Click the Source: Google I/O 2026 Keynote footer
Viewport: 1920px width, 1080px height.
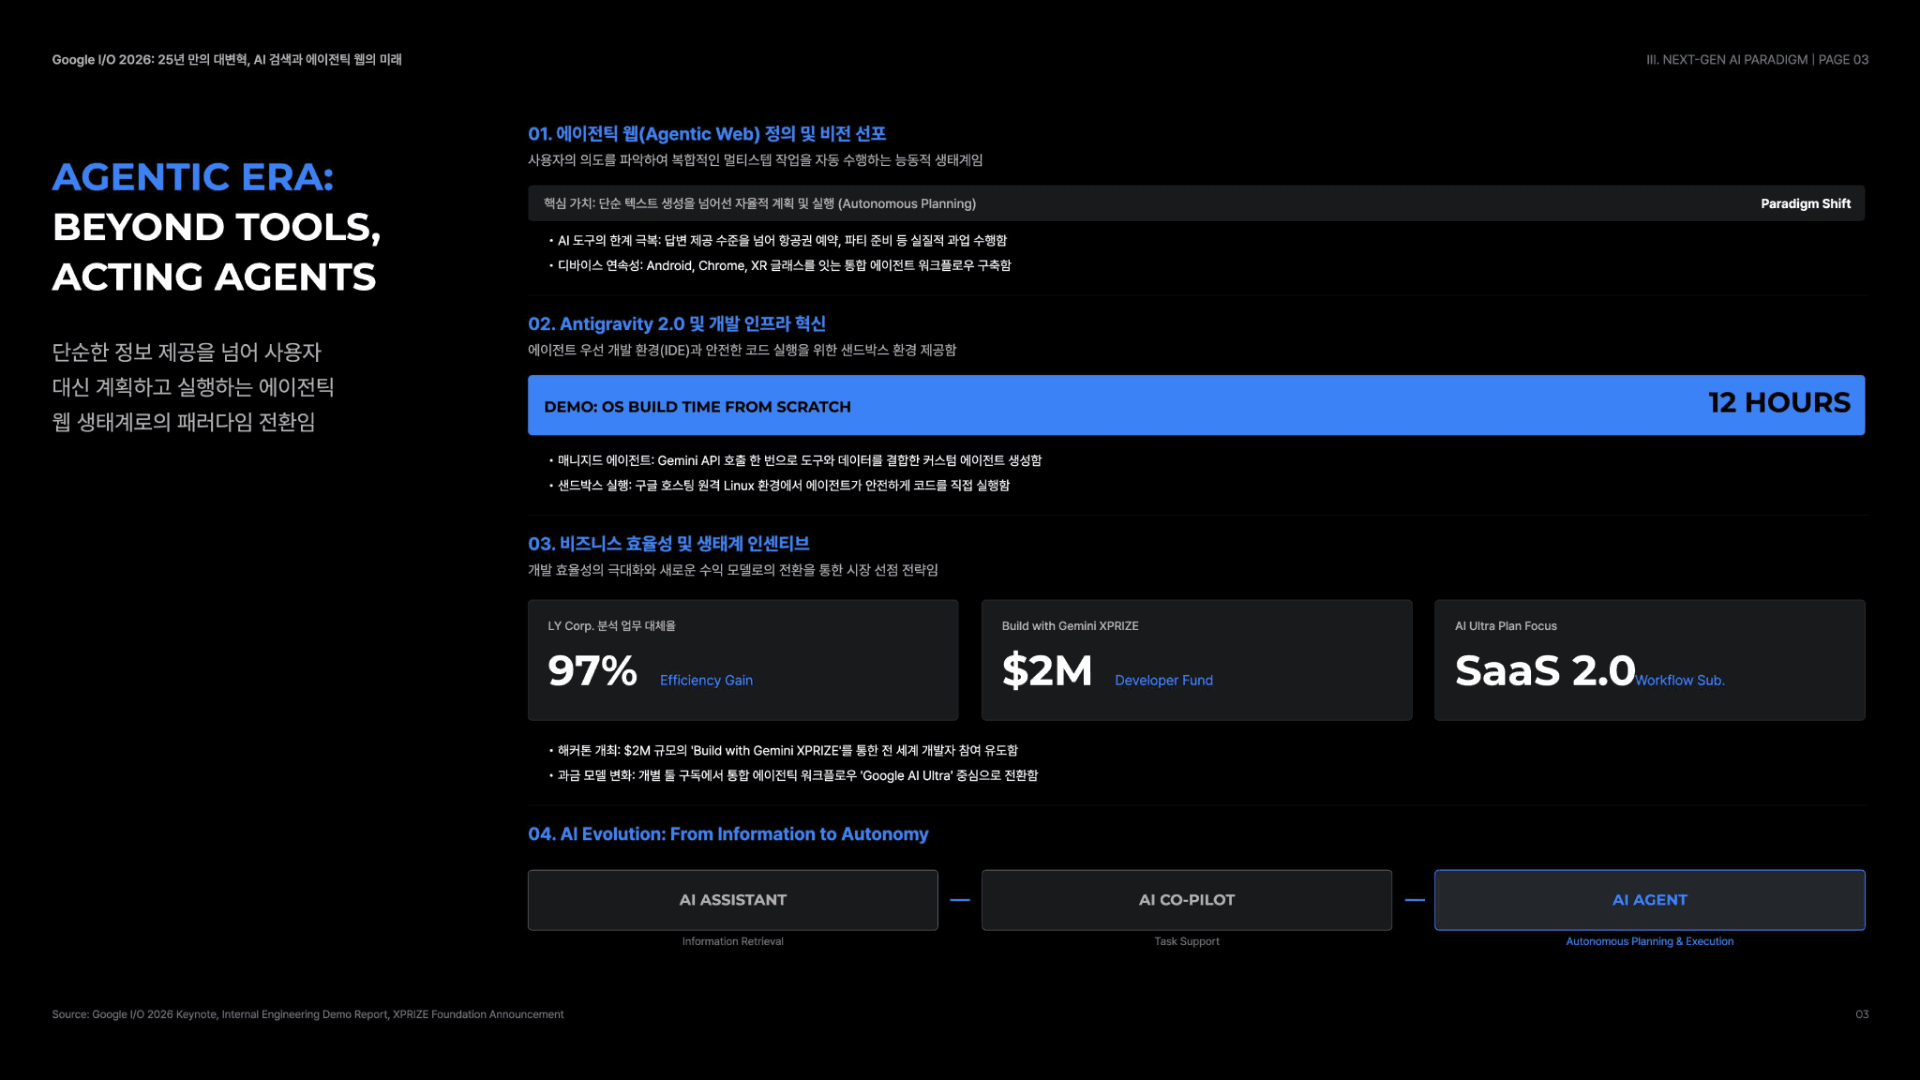tap(308, 1015)
